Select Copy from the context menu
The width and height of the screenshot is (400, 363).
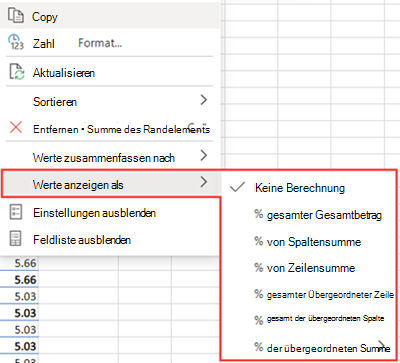(110, 16)
